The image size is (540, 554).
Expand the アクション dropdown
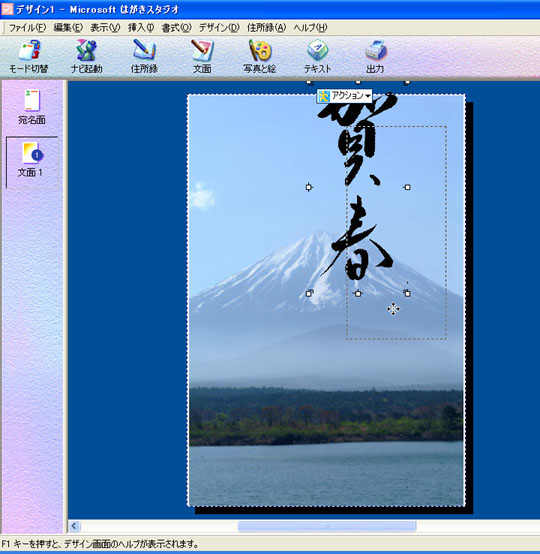[344, 96]
